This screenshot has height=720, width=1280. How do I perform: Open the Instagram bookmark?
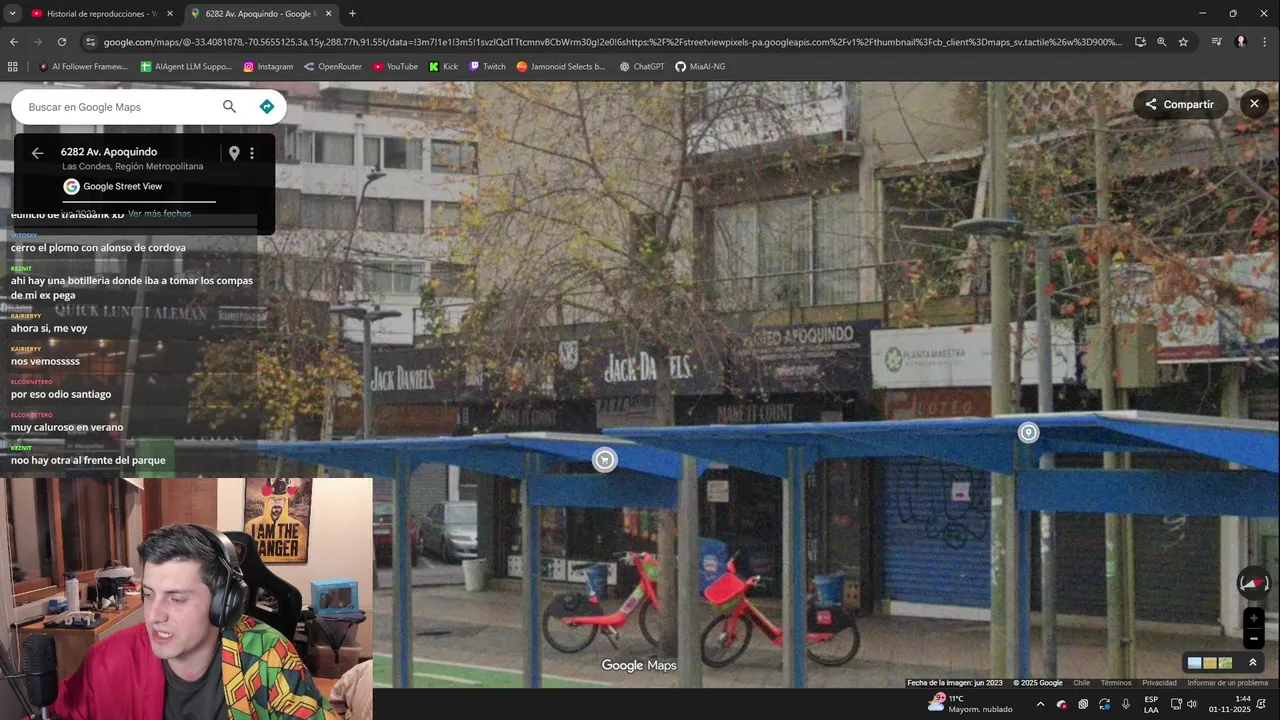(268, 67)
